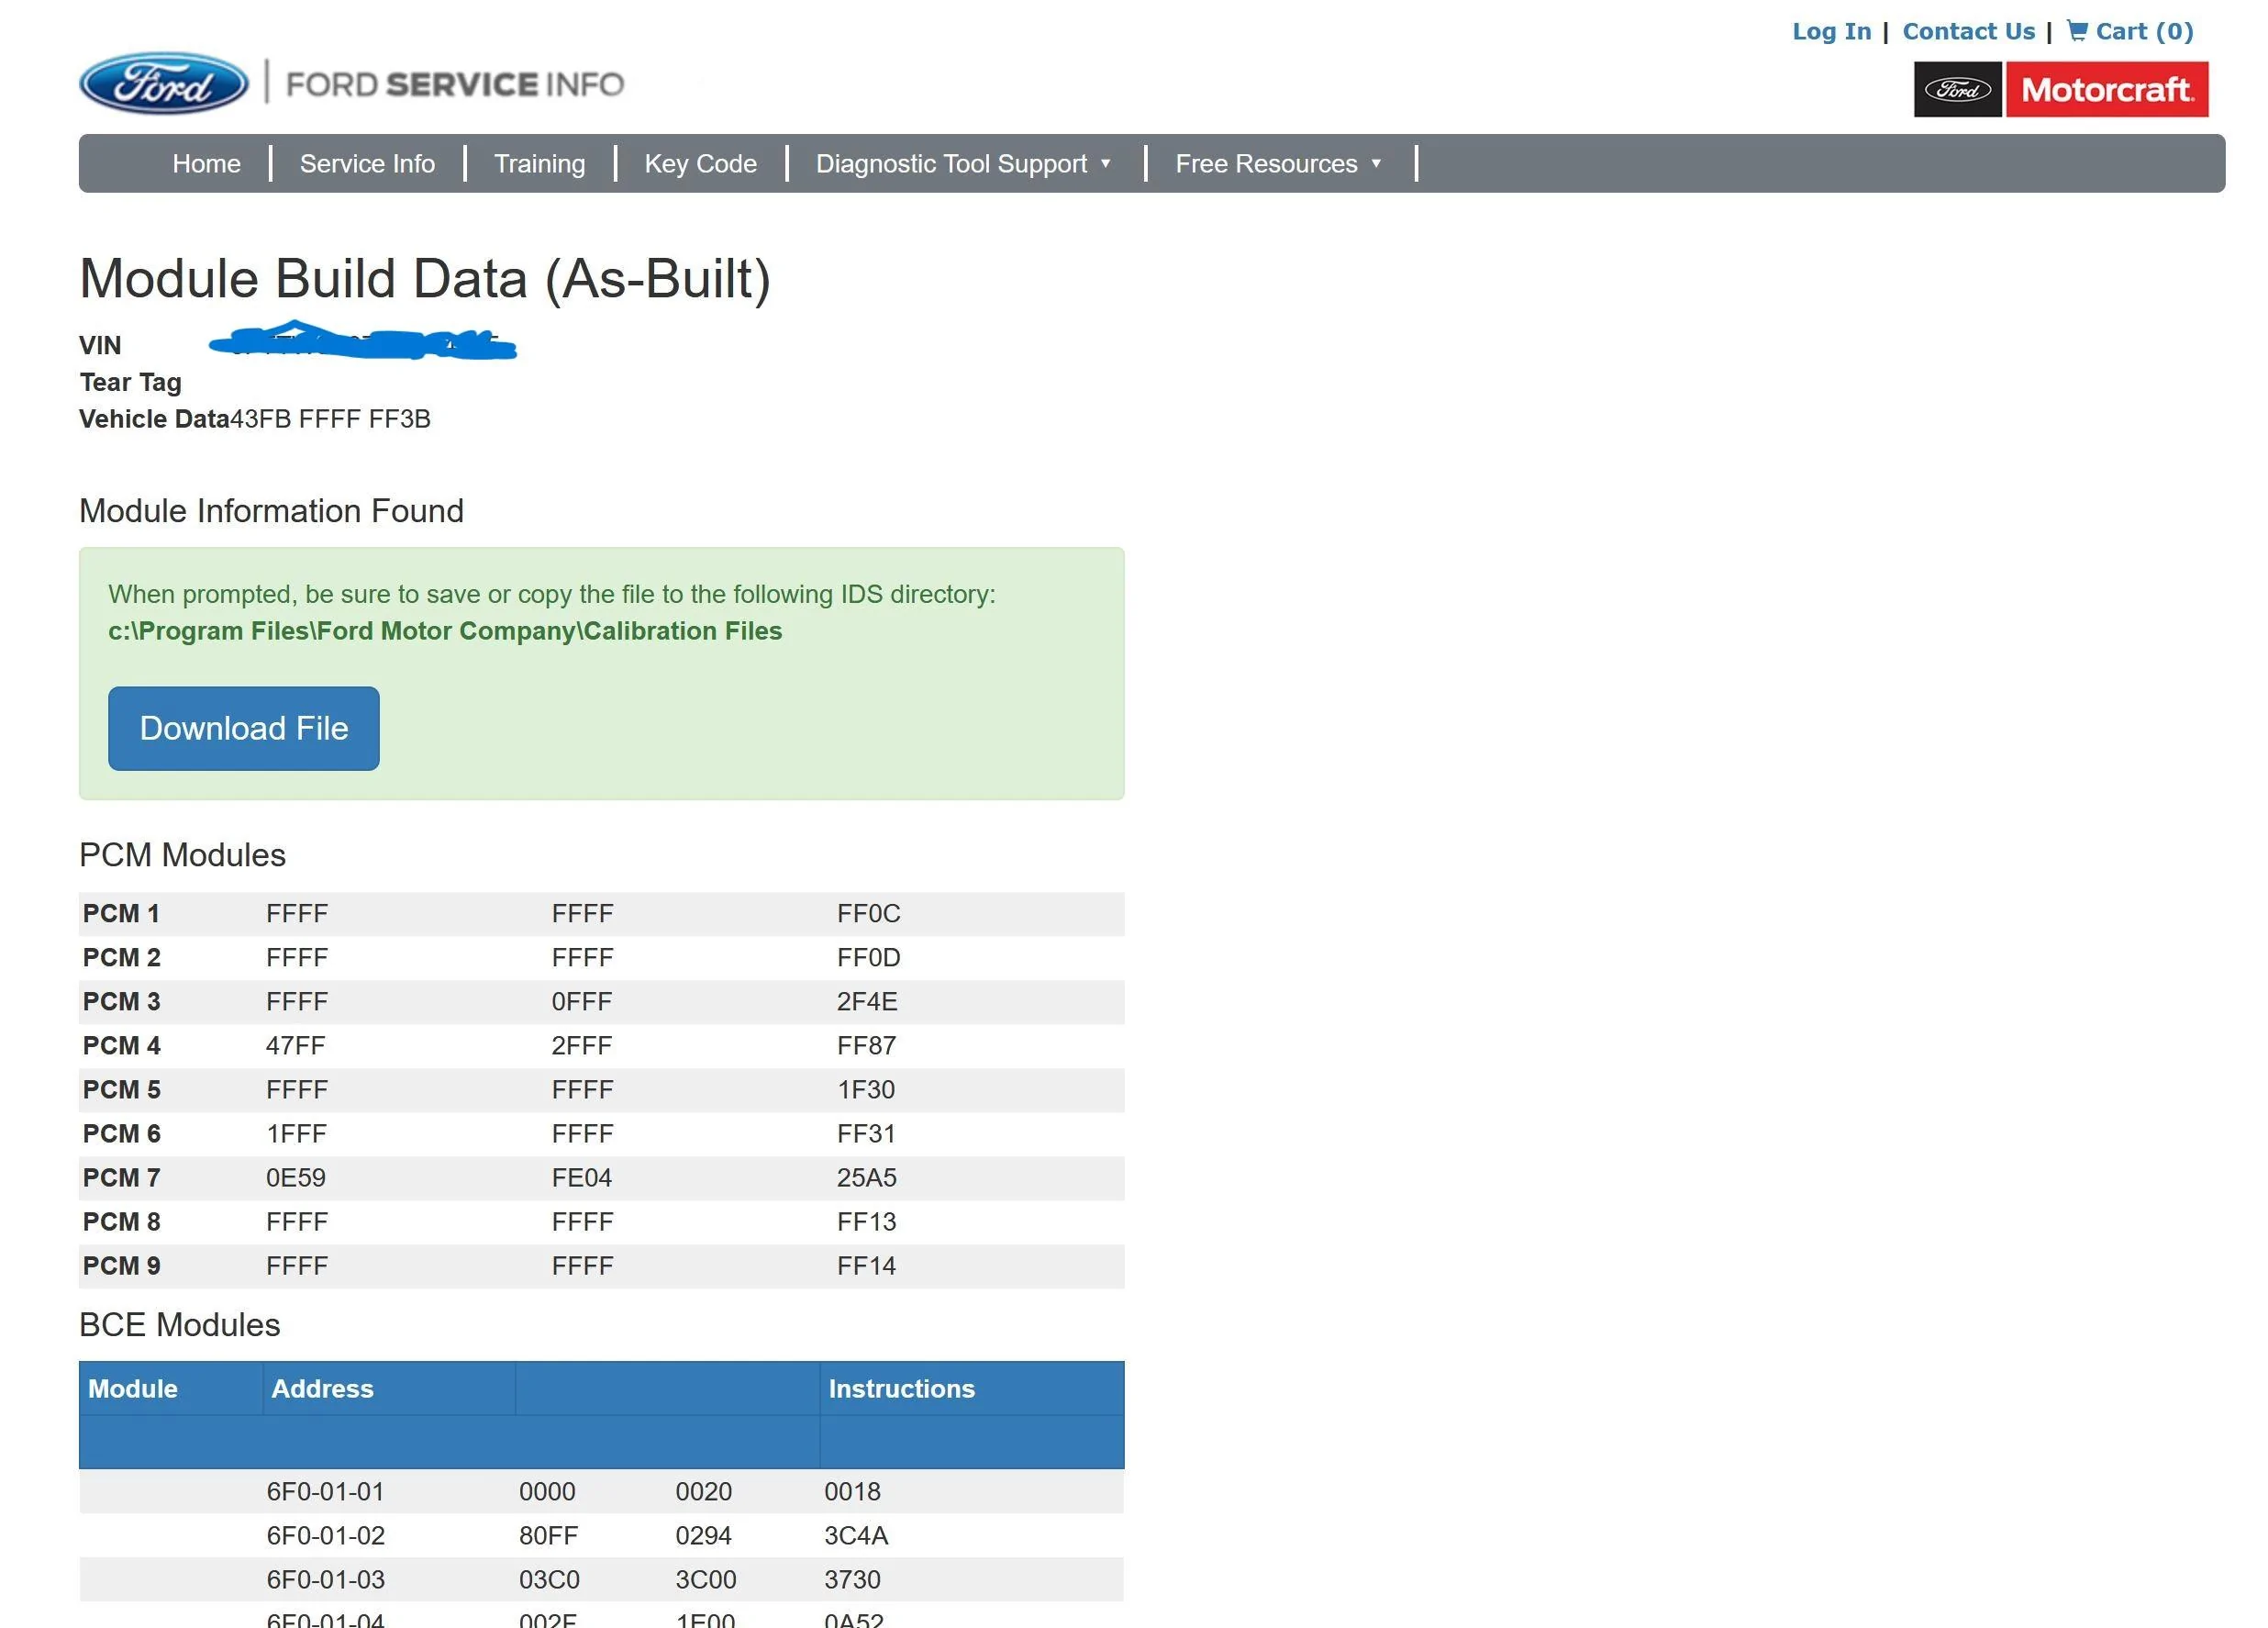Select value FF0C in PCM 1 row

click(x=869, y=913)
